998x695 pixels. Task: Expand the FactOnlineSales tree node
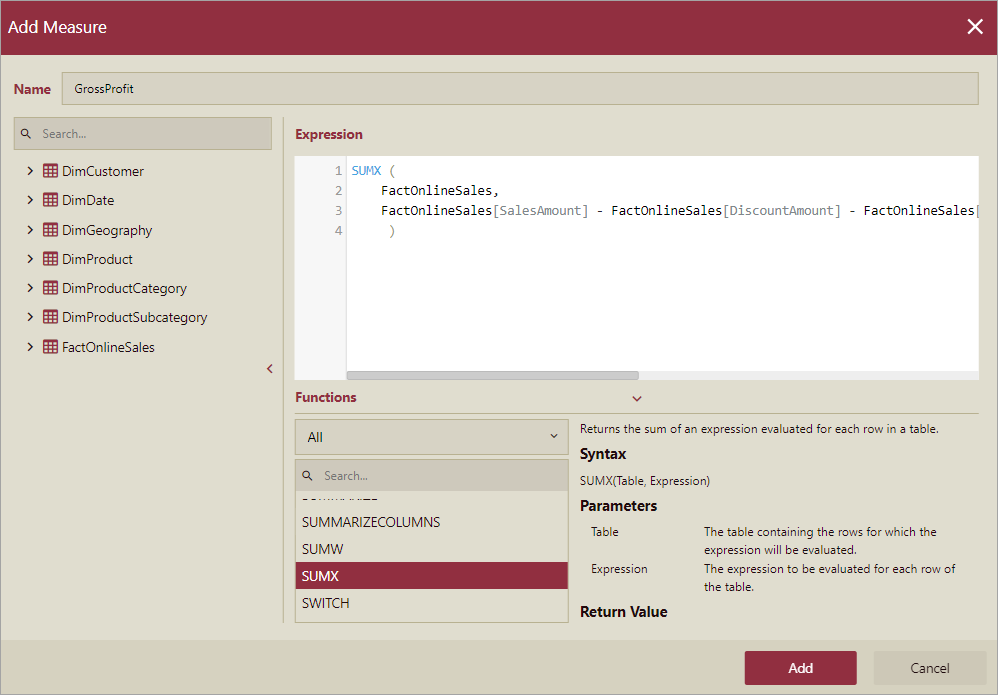click(31, 347)
